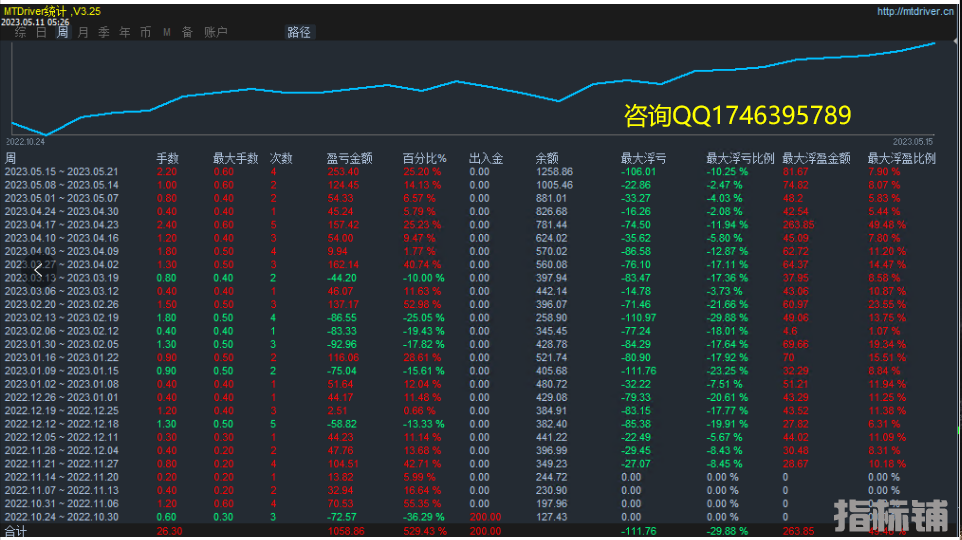Viewport: 962px width, 540px height.
Task: Click the 余额 column header
Action: (547, 158)
